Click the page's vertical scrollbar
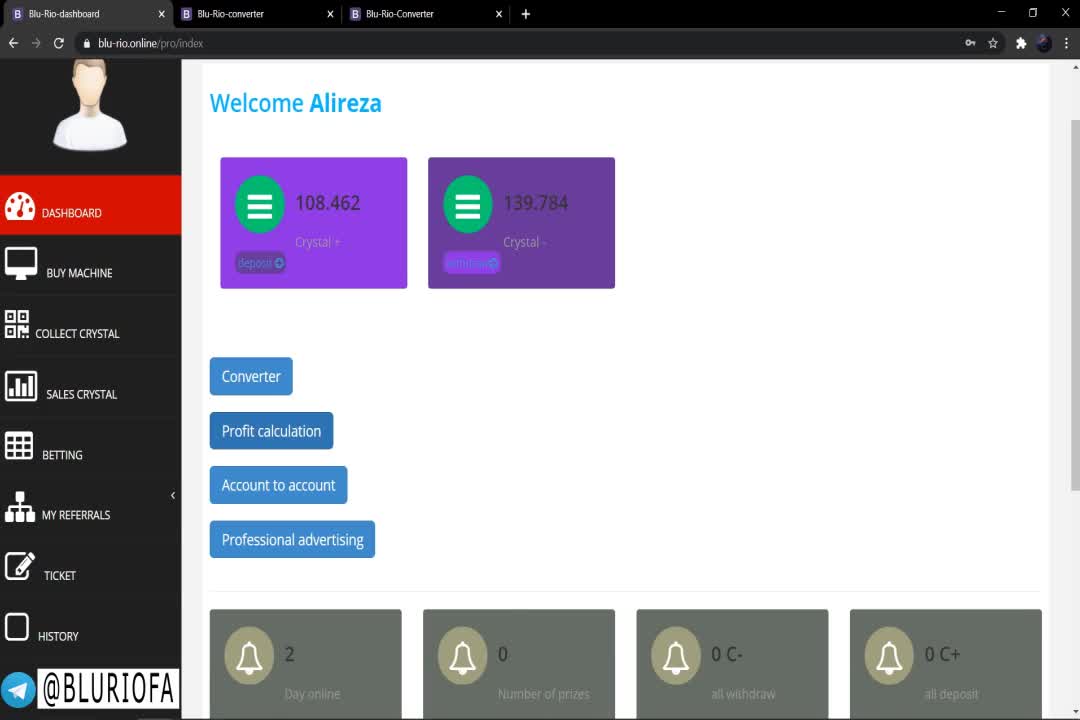 click(x=1074, y=300)
